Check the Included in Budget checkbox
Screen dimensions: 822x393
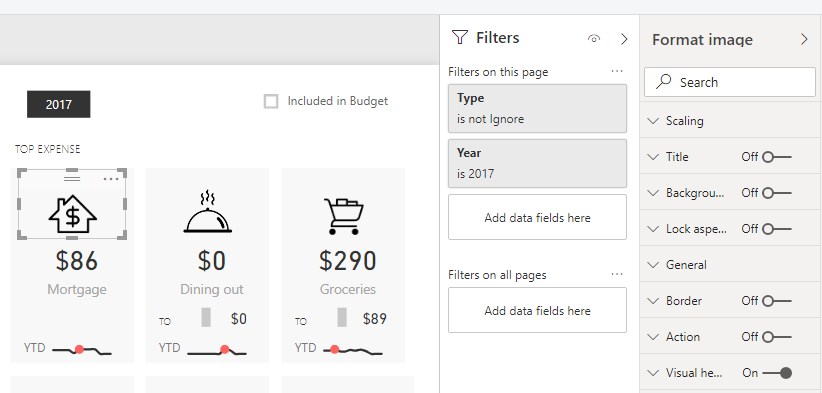click(271, 101)
